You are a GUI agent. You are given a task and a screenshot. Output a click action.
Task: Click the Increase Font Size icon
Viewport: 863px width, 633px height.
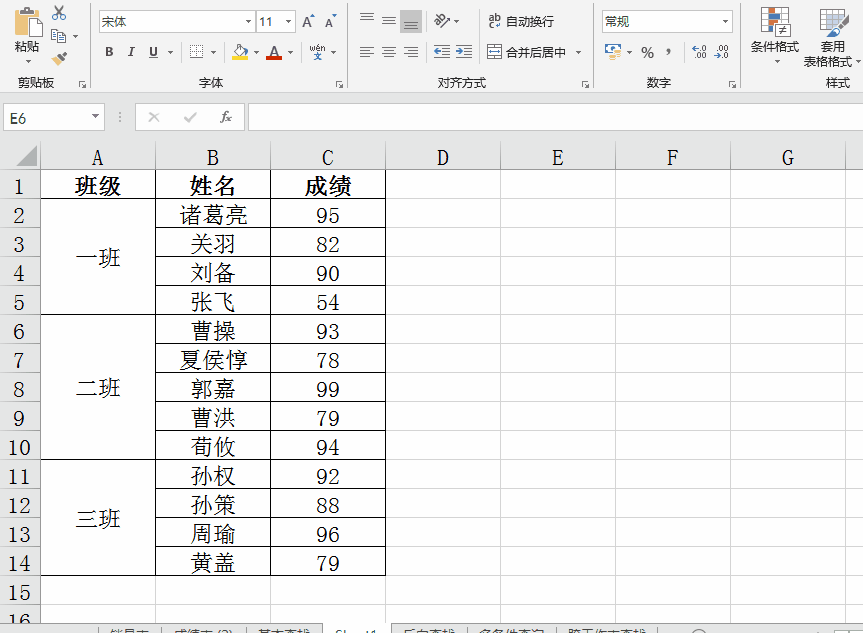tap(308, 21)
